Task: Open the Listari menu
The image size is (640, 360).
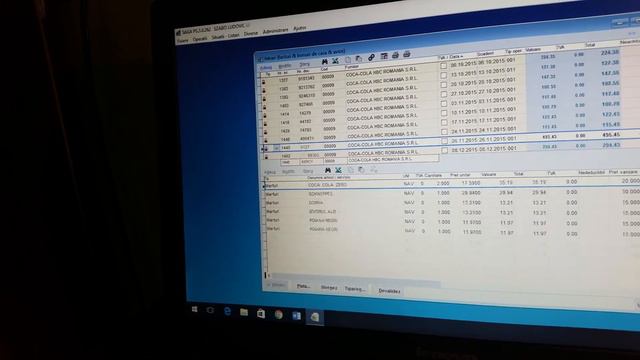Action: point(233,36)
